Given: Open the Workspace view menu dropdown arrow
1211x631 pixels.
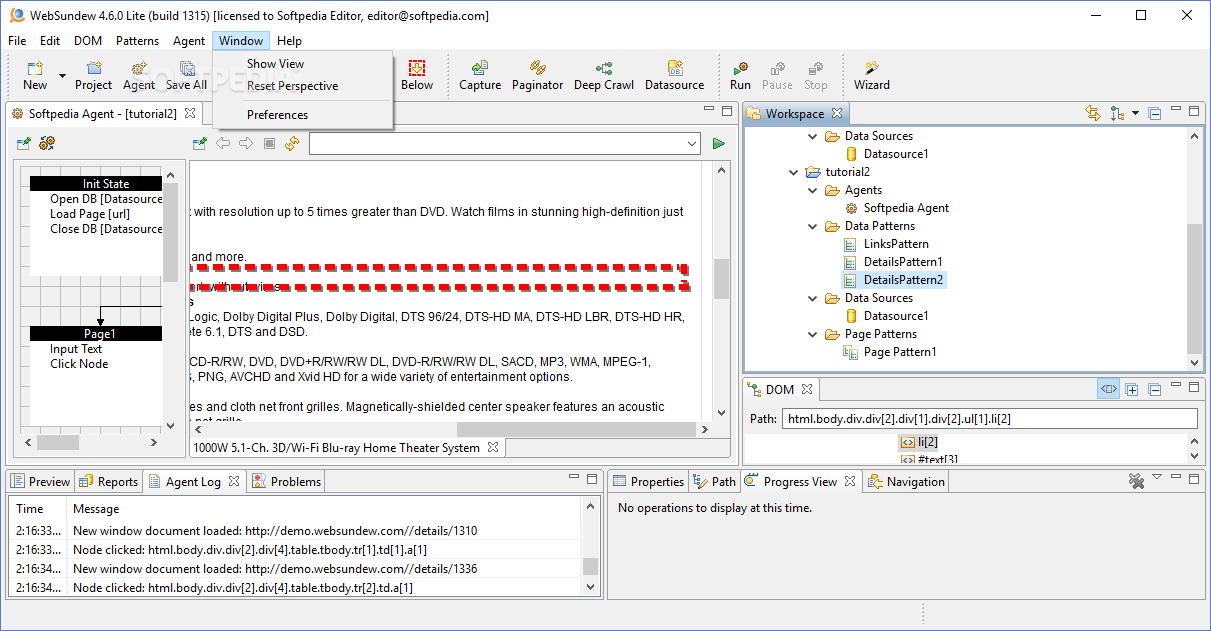Looking at the screenshot, I should click(x=1136, y=114).
